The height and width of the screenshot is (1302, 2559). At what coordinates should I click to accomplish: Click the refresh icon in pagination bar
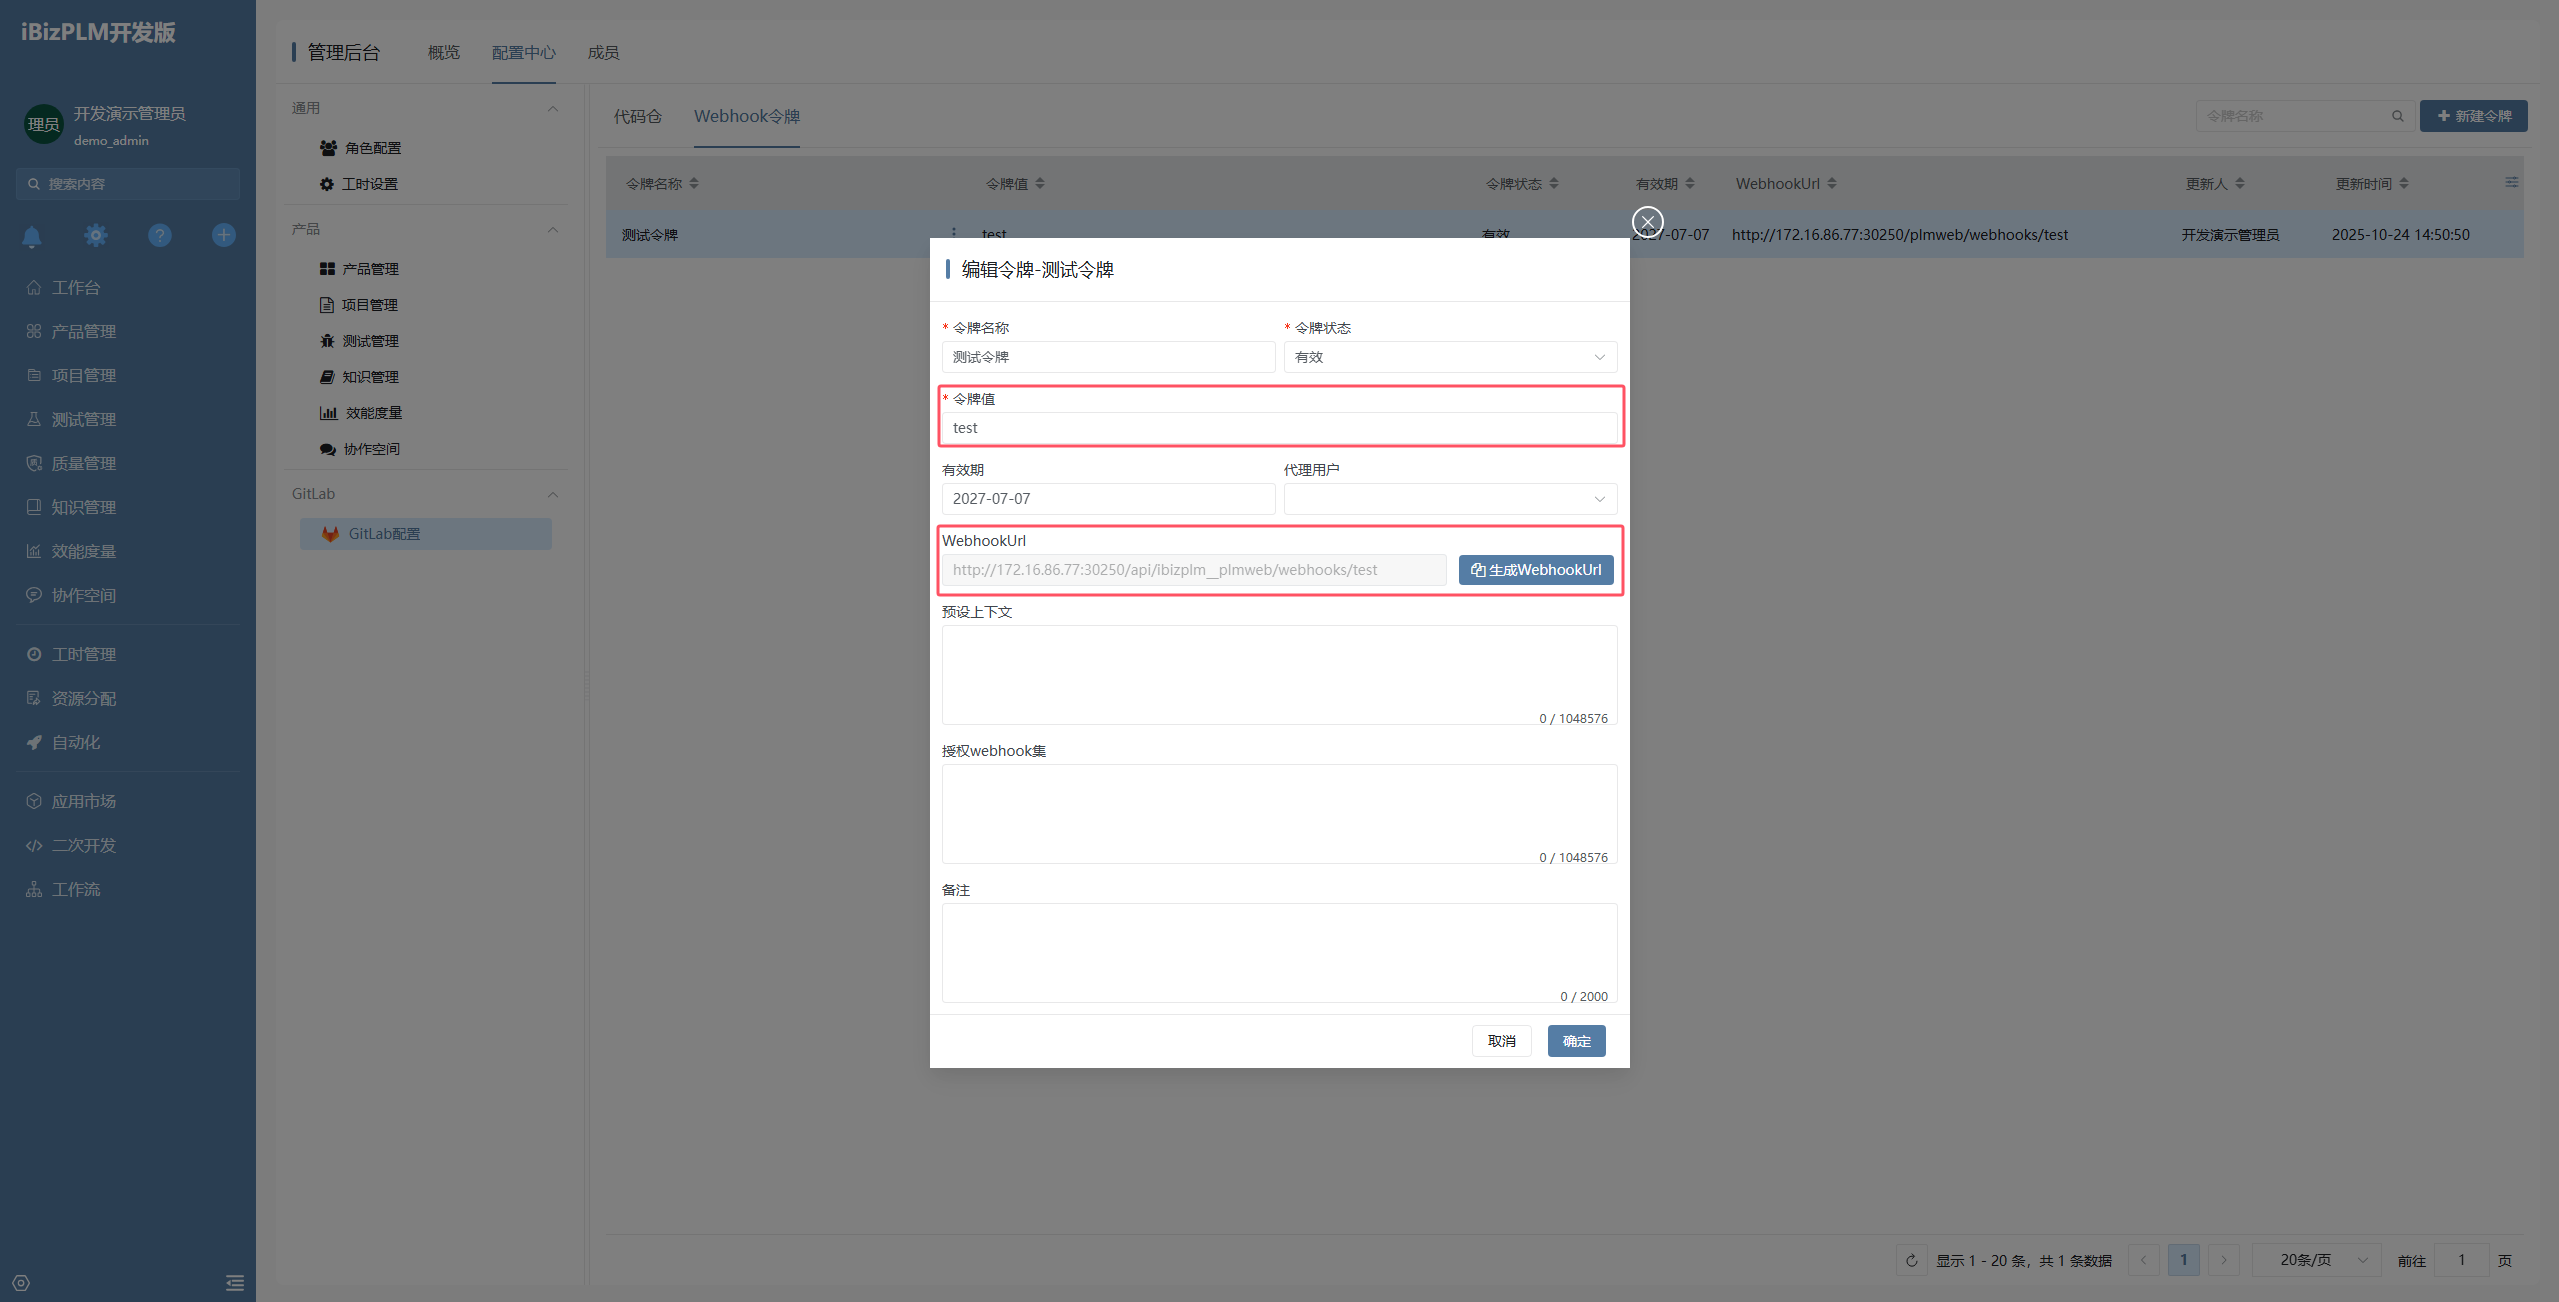tap(1911, 1260)
